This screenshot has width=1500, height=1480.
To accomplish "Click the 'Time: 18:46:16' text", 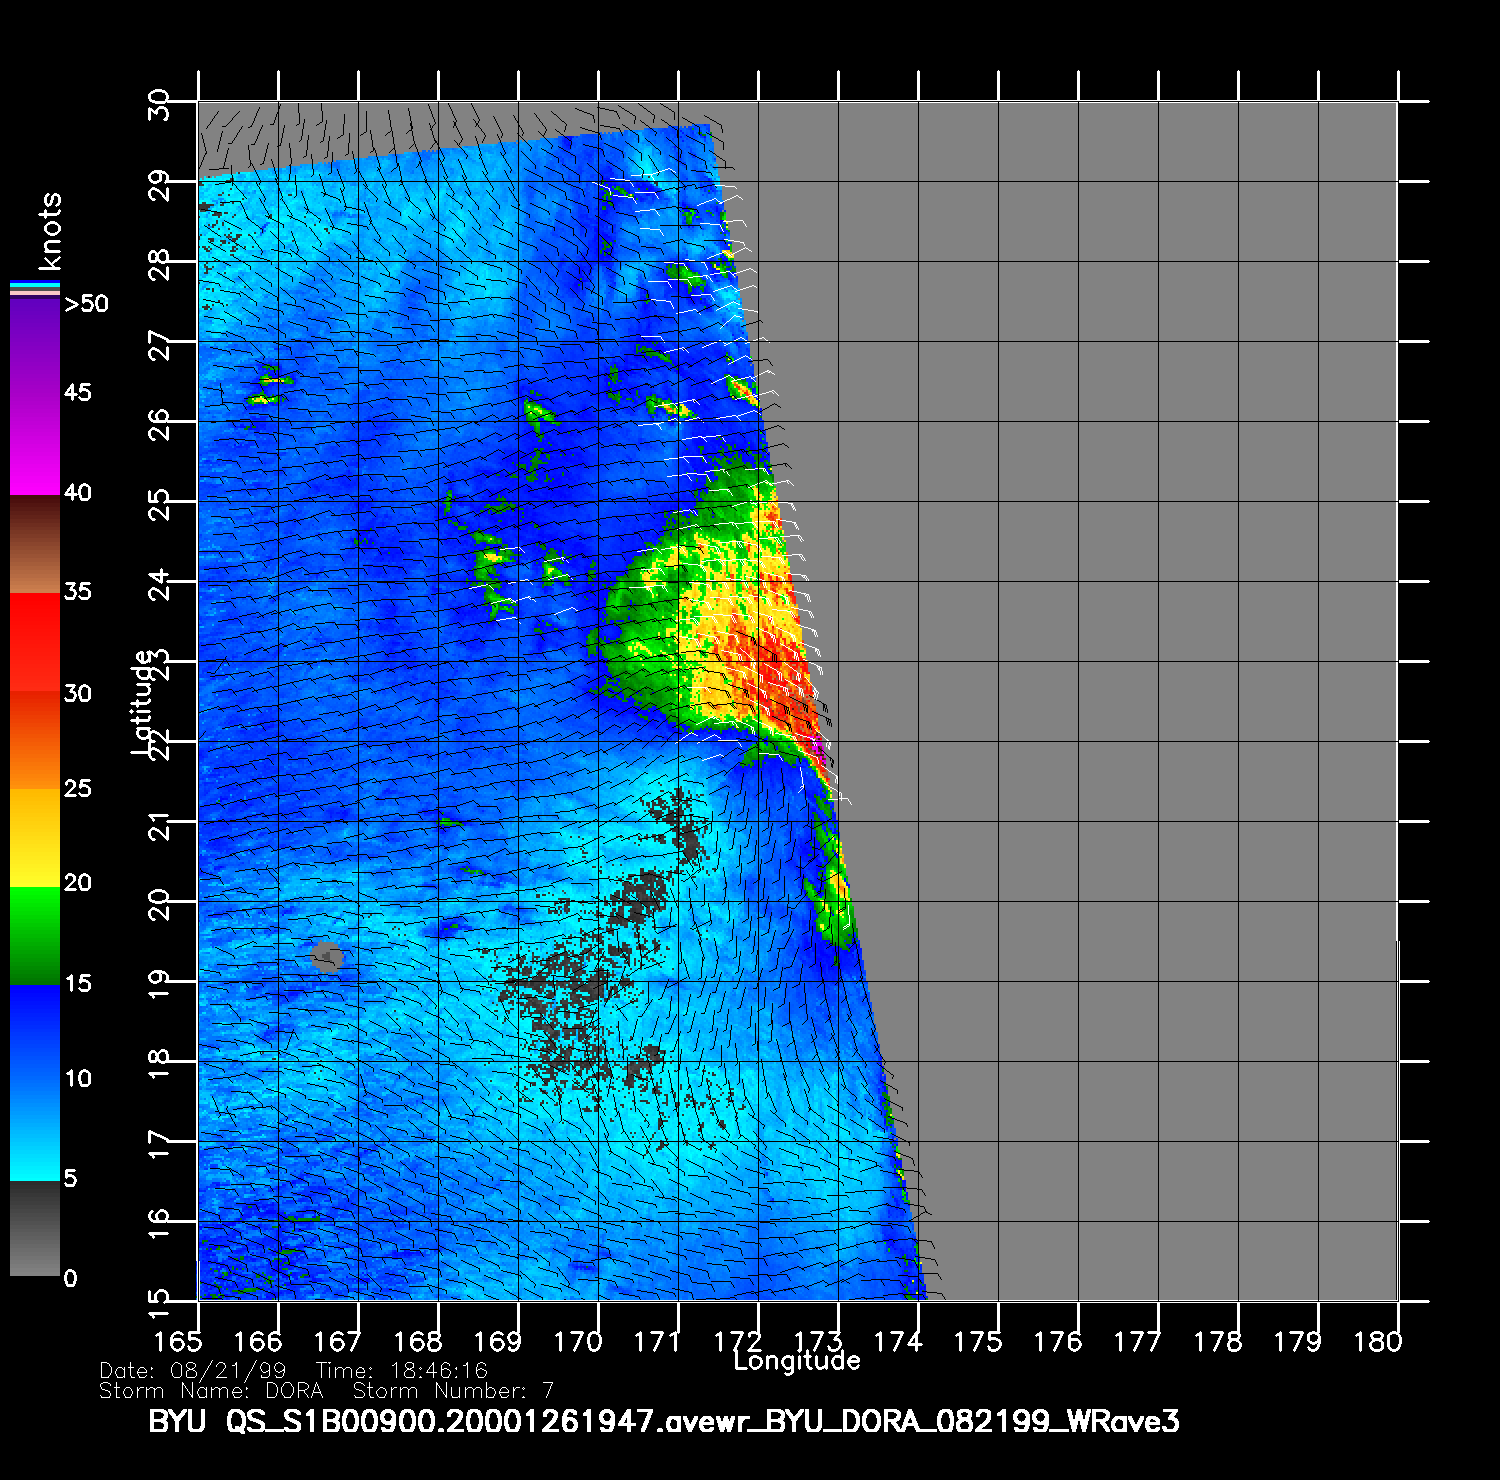I will coord(401,1371).
